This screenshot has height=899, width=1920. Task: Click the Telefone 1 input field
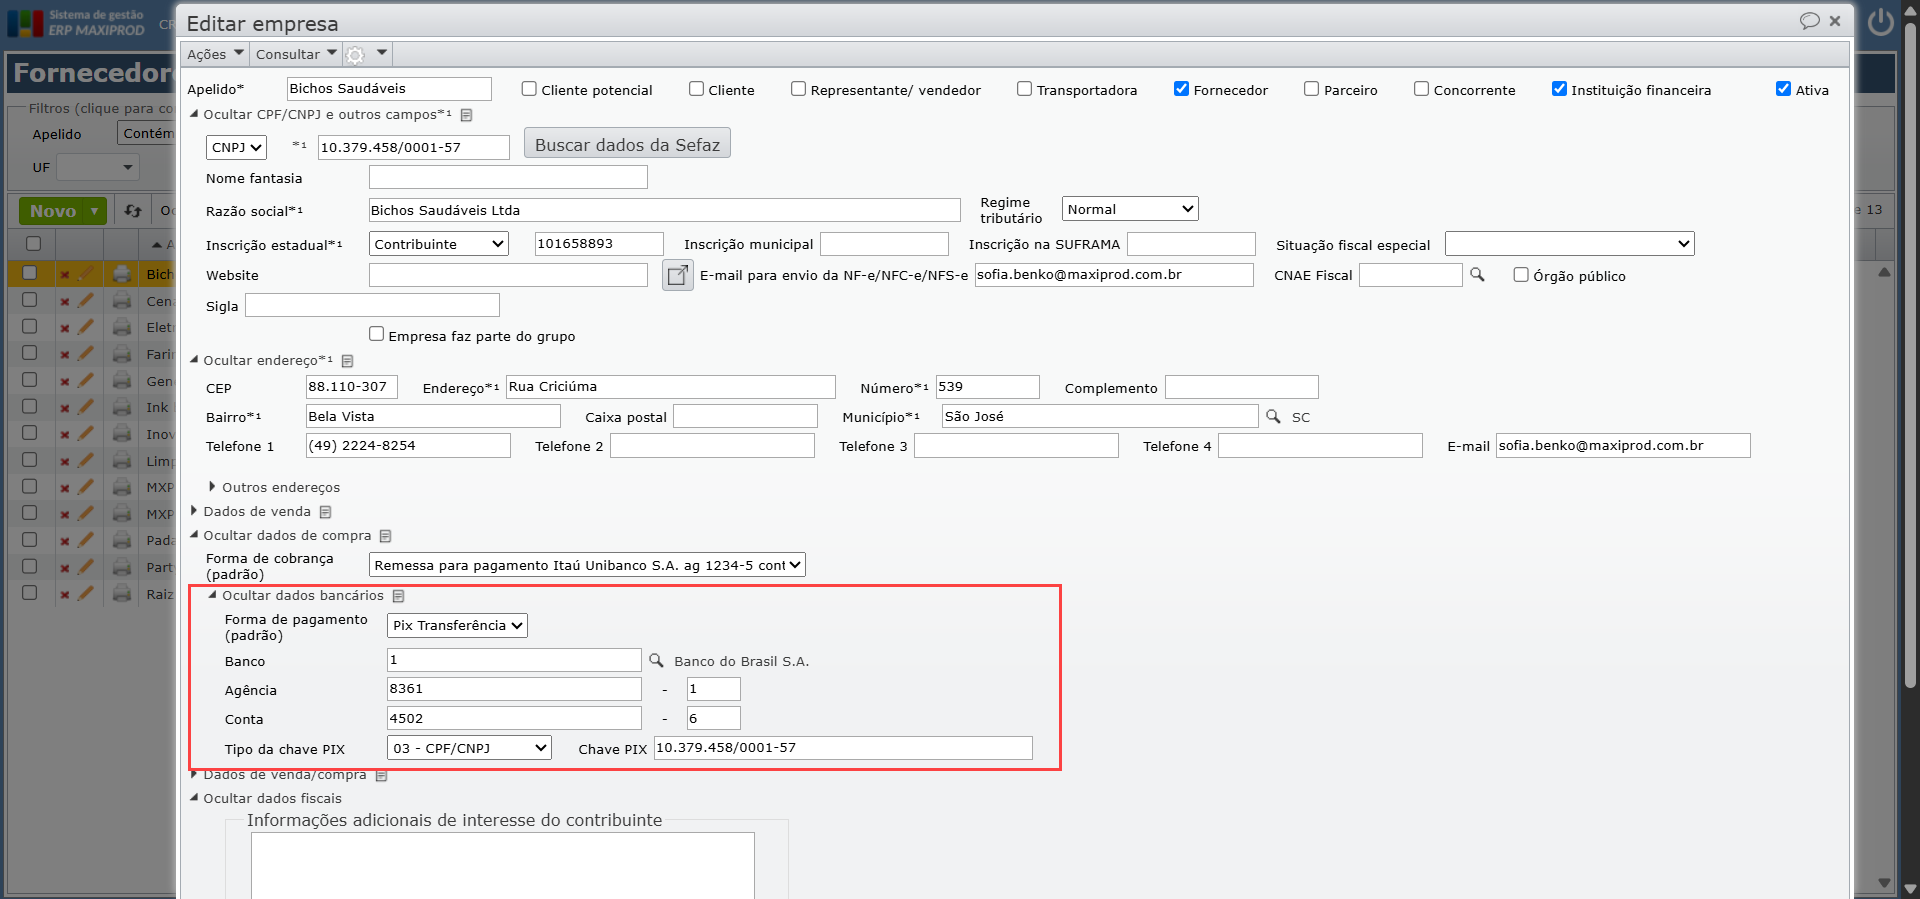408,446
